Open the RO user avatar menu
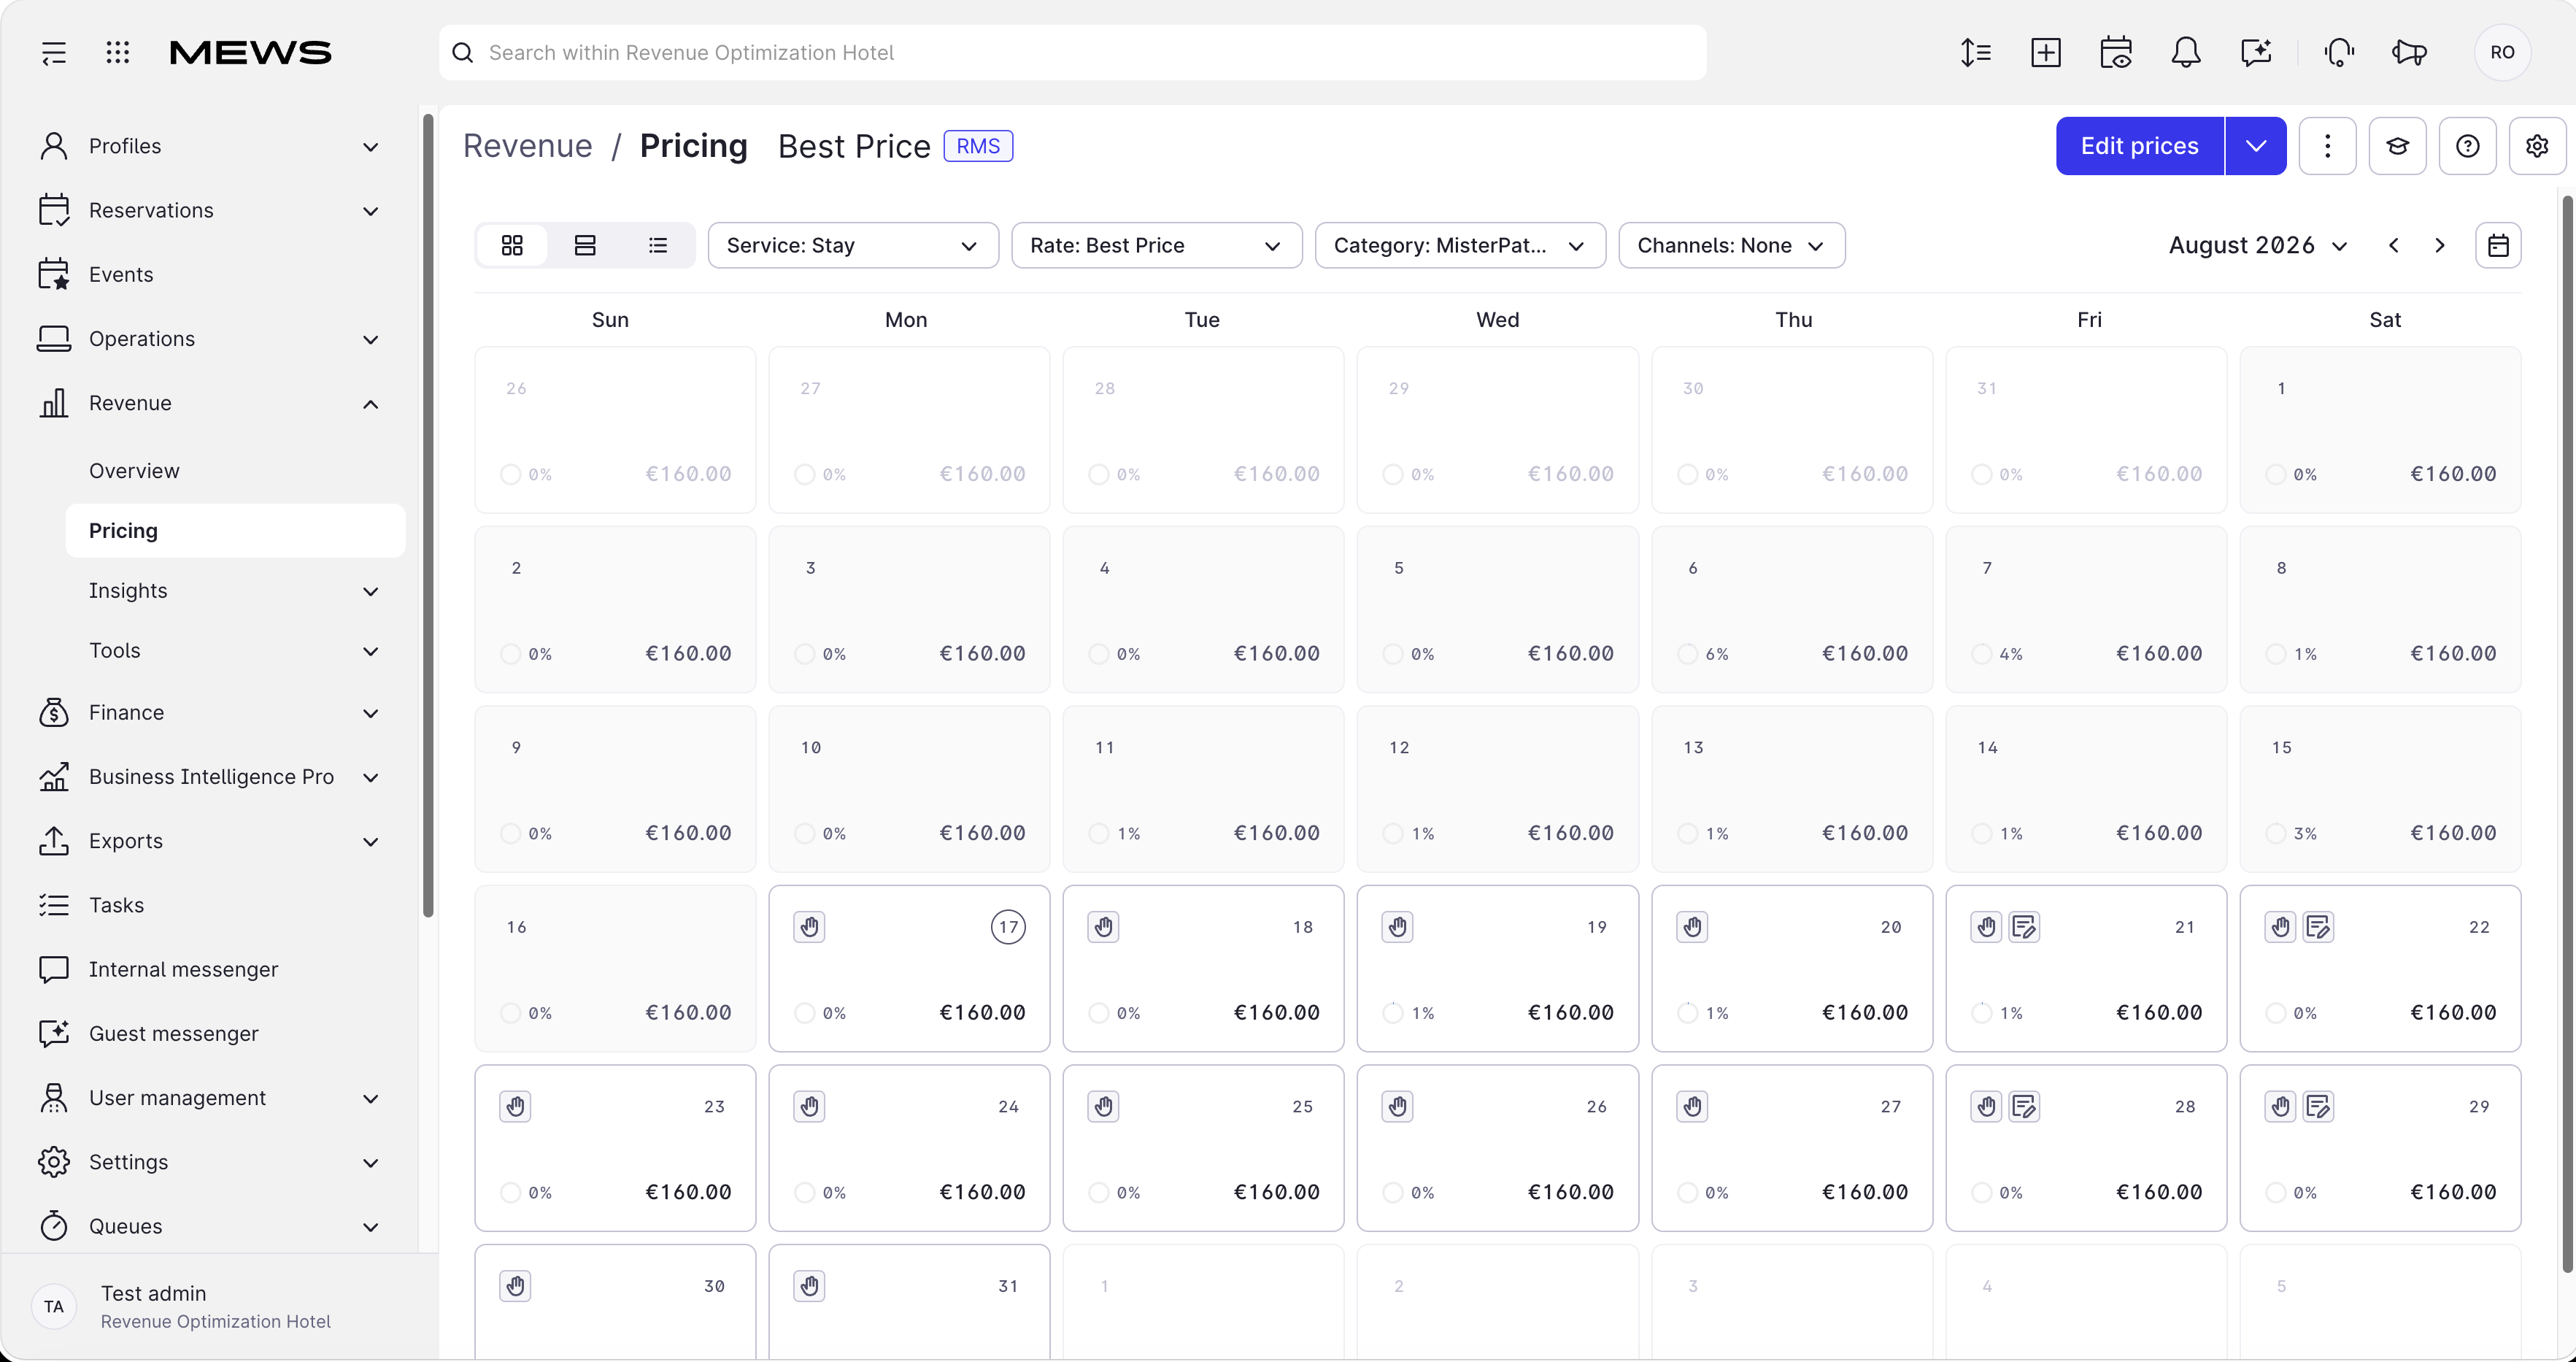This screenshot has width=2576, height=1362. coord(2502,53)
